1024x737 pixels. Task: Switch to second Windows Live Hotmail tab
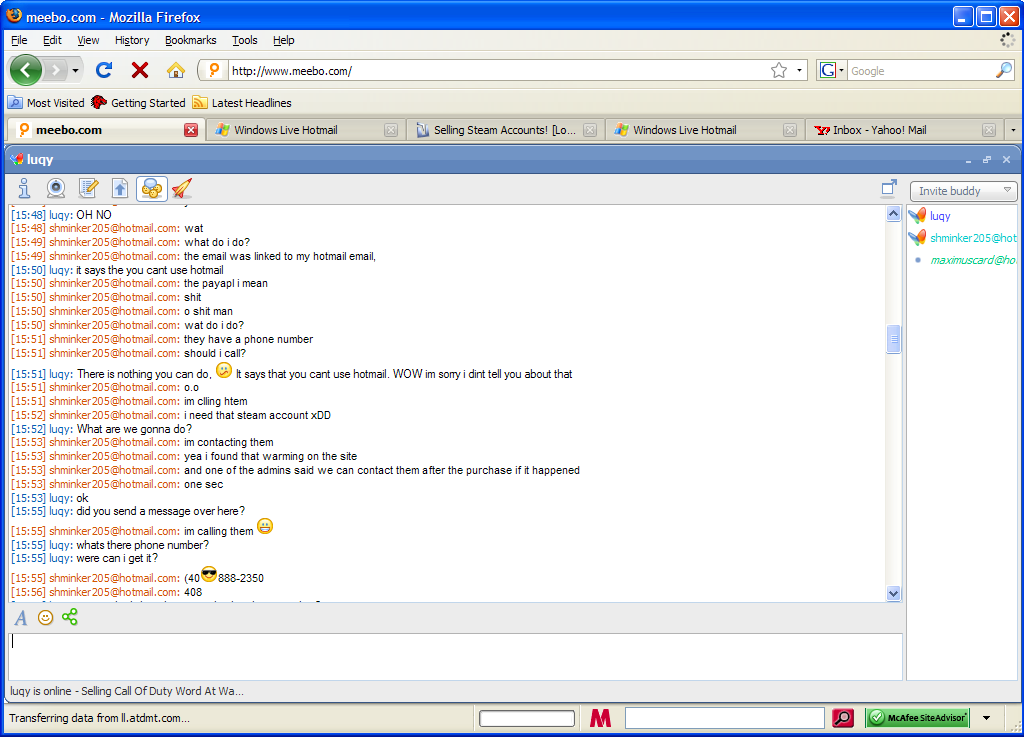point(704,130)
